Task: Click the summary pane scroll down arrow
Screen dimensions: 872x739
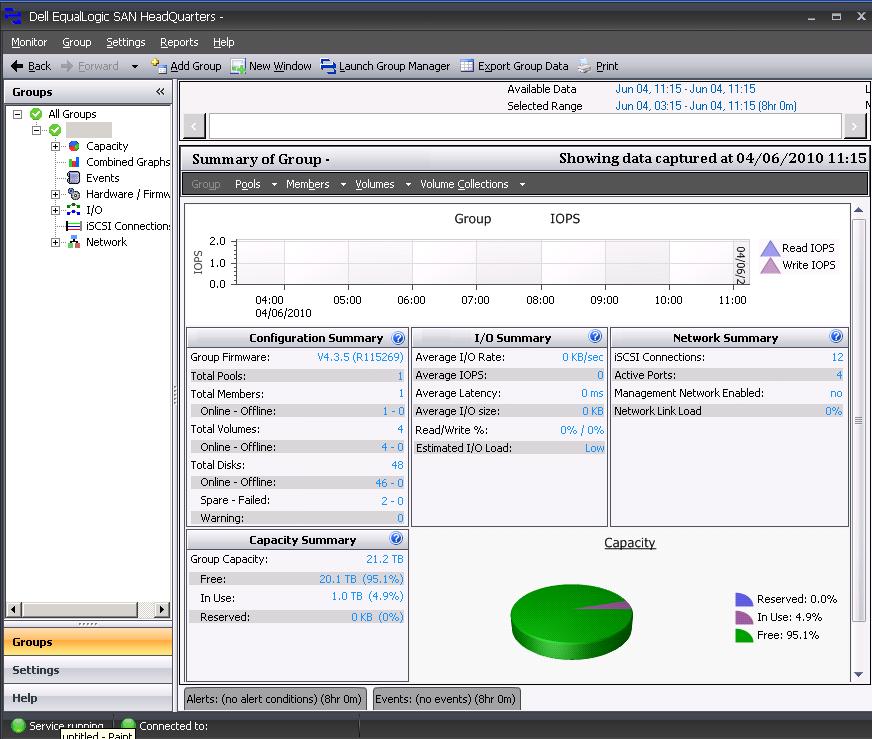Action: [x=858, y=674]
